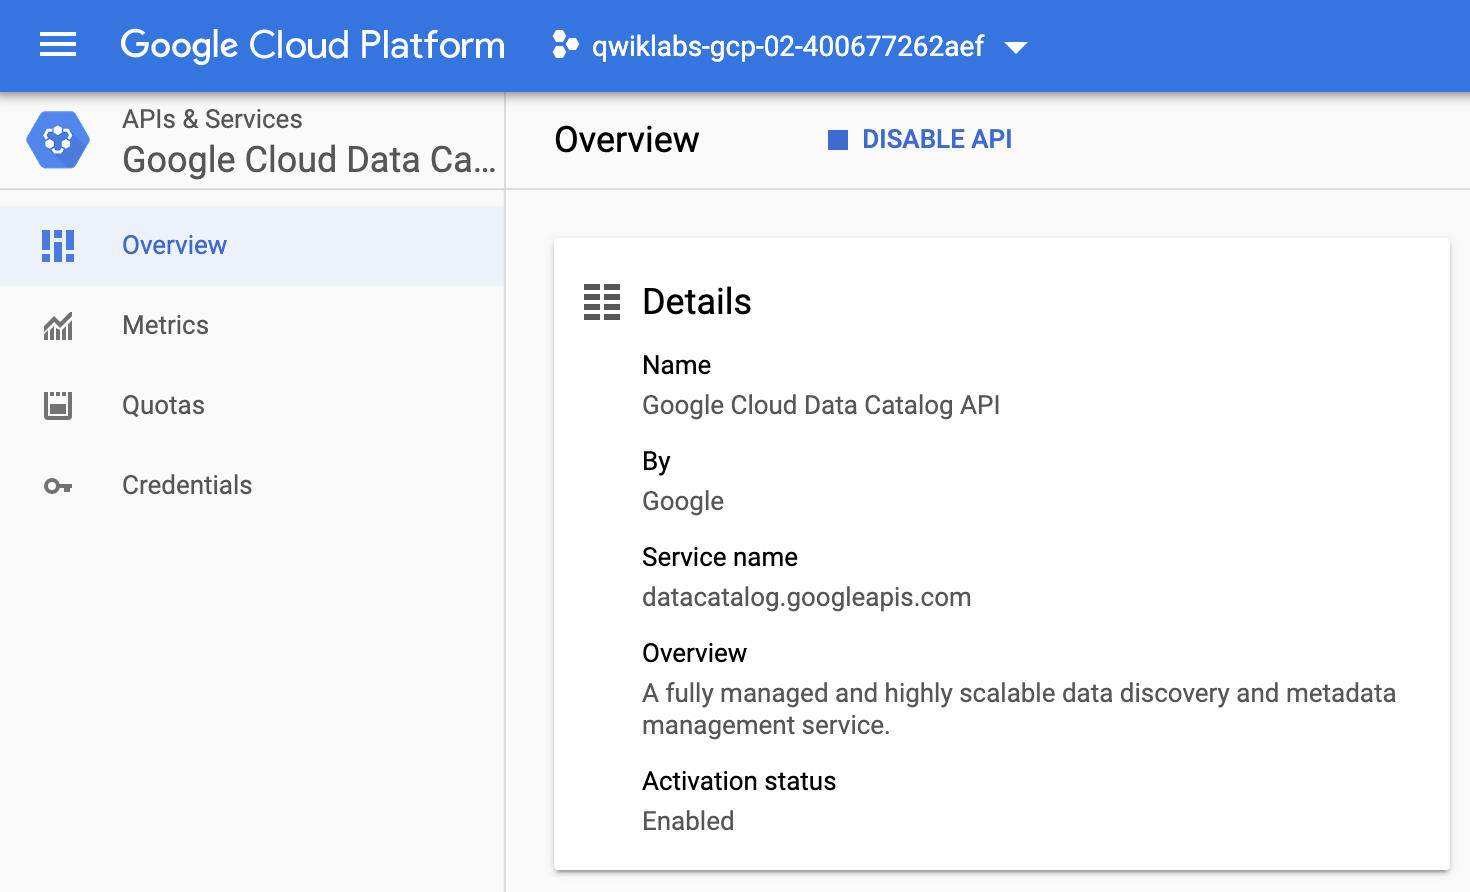Navigate to Credentials

pos(252,485)
